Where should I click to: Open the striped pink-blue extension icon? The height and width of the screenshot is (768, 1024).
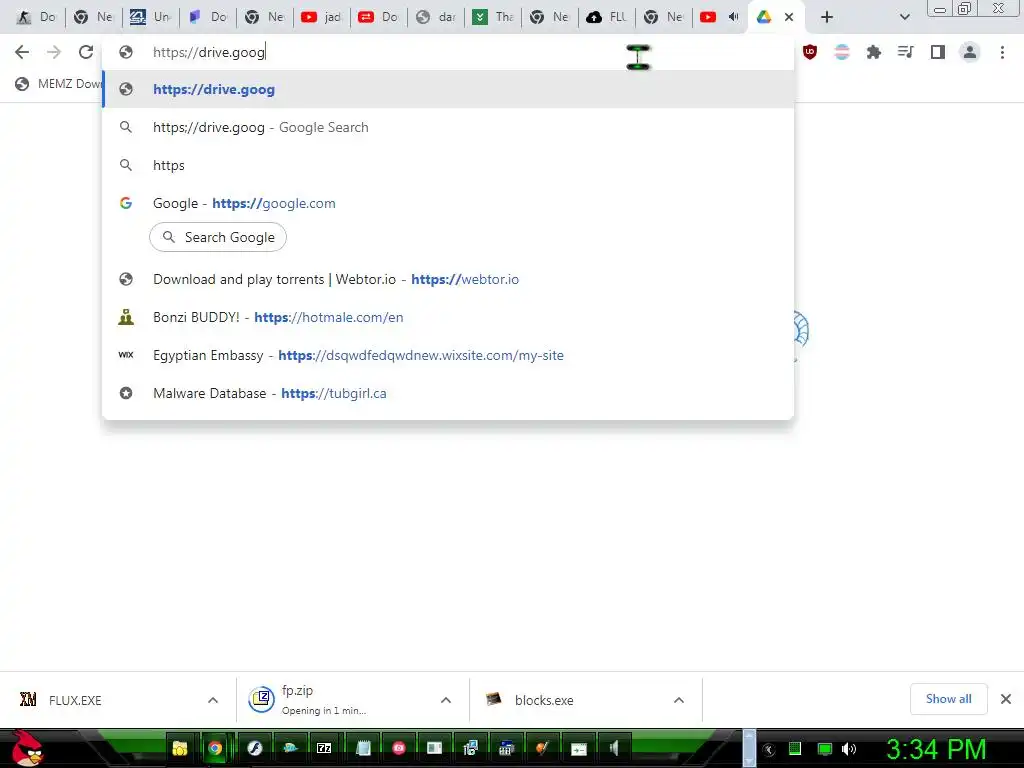[842, 52]
